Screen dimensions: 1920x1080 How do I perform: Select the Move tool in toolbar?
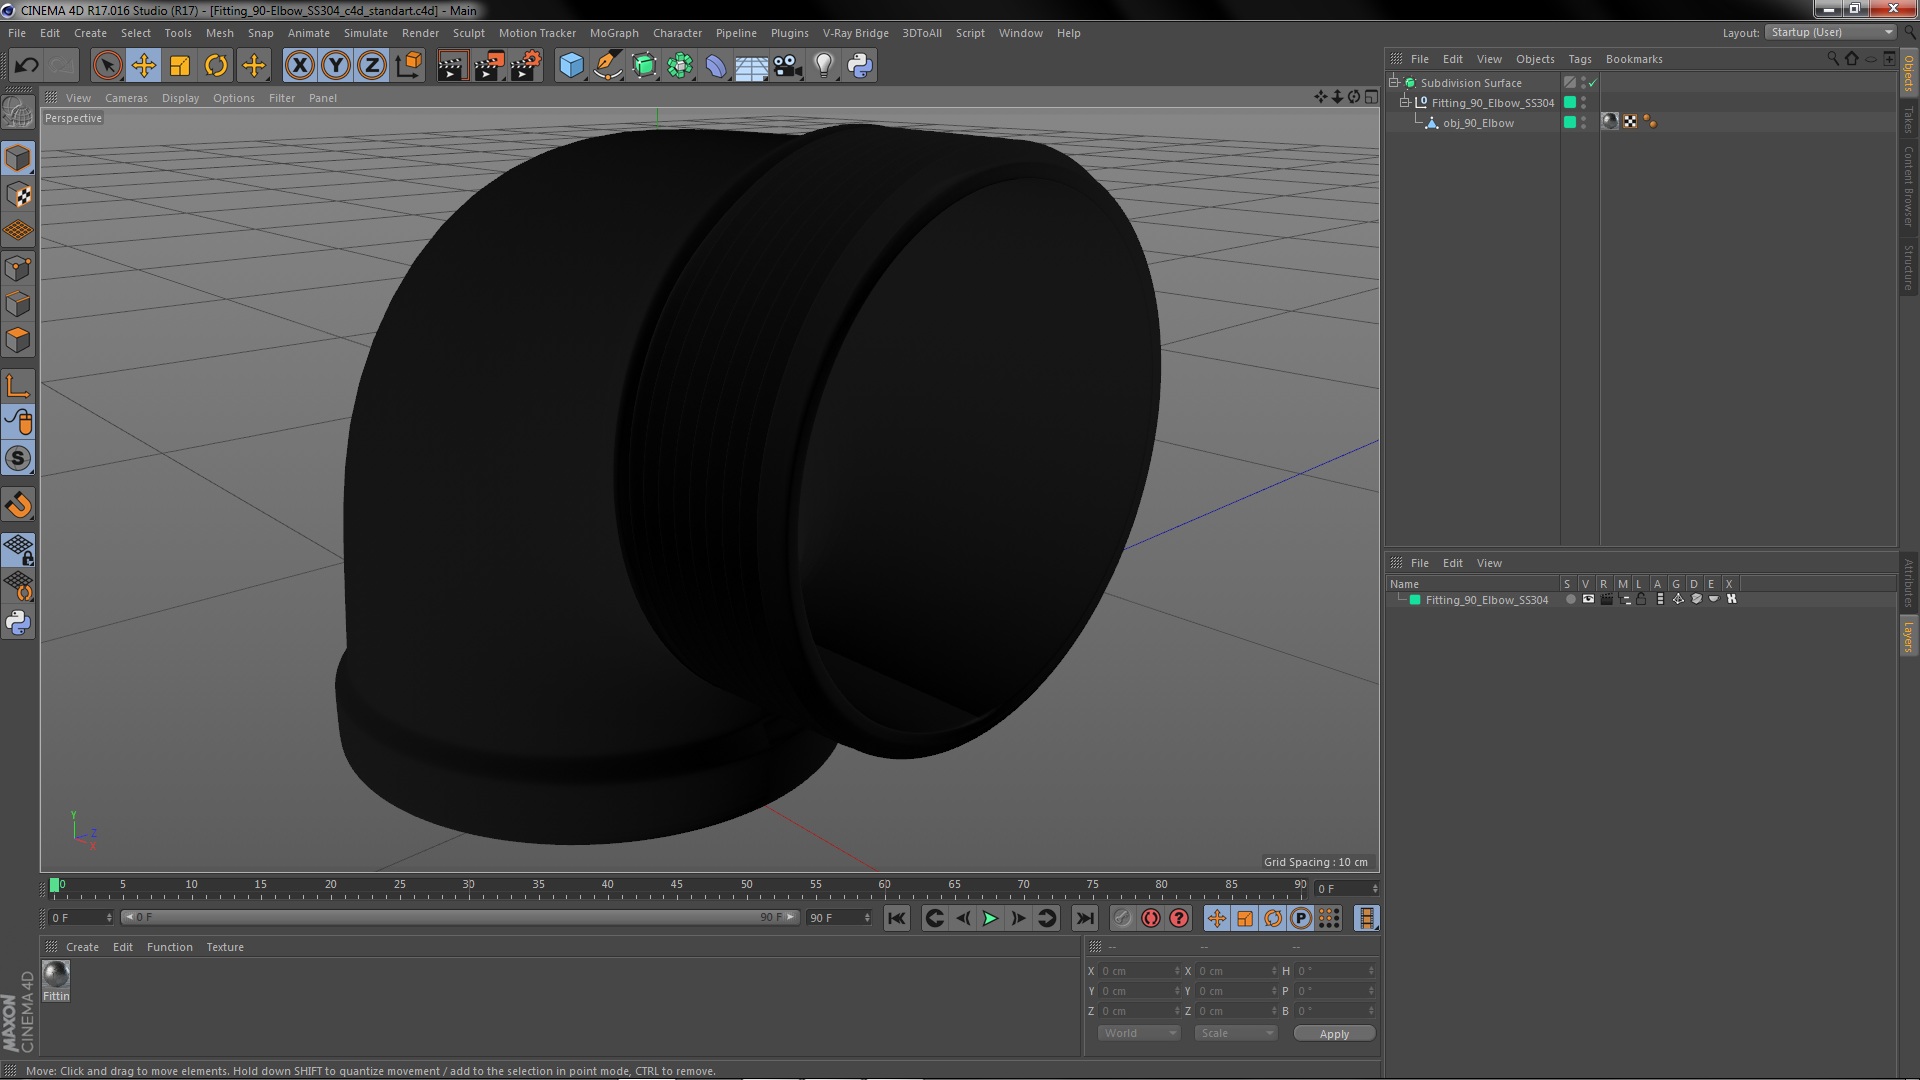[x=144, y=66]
